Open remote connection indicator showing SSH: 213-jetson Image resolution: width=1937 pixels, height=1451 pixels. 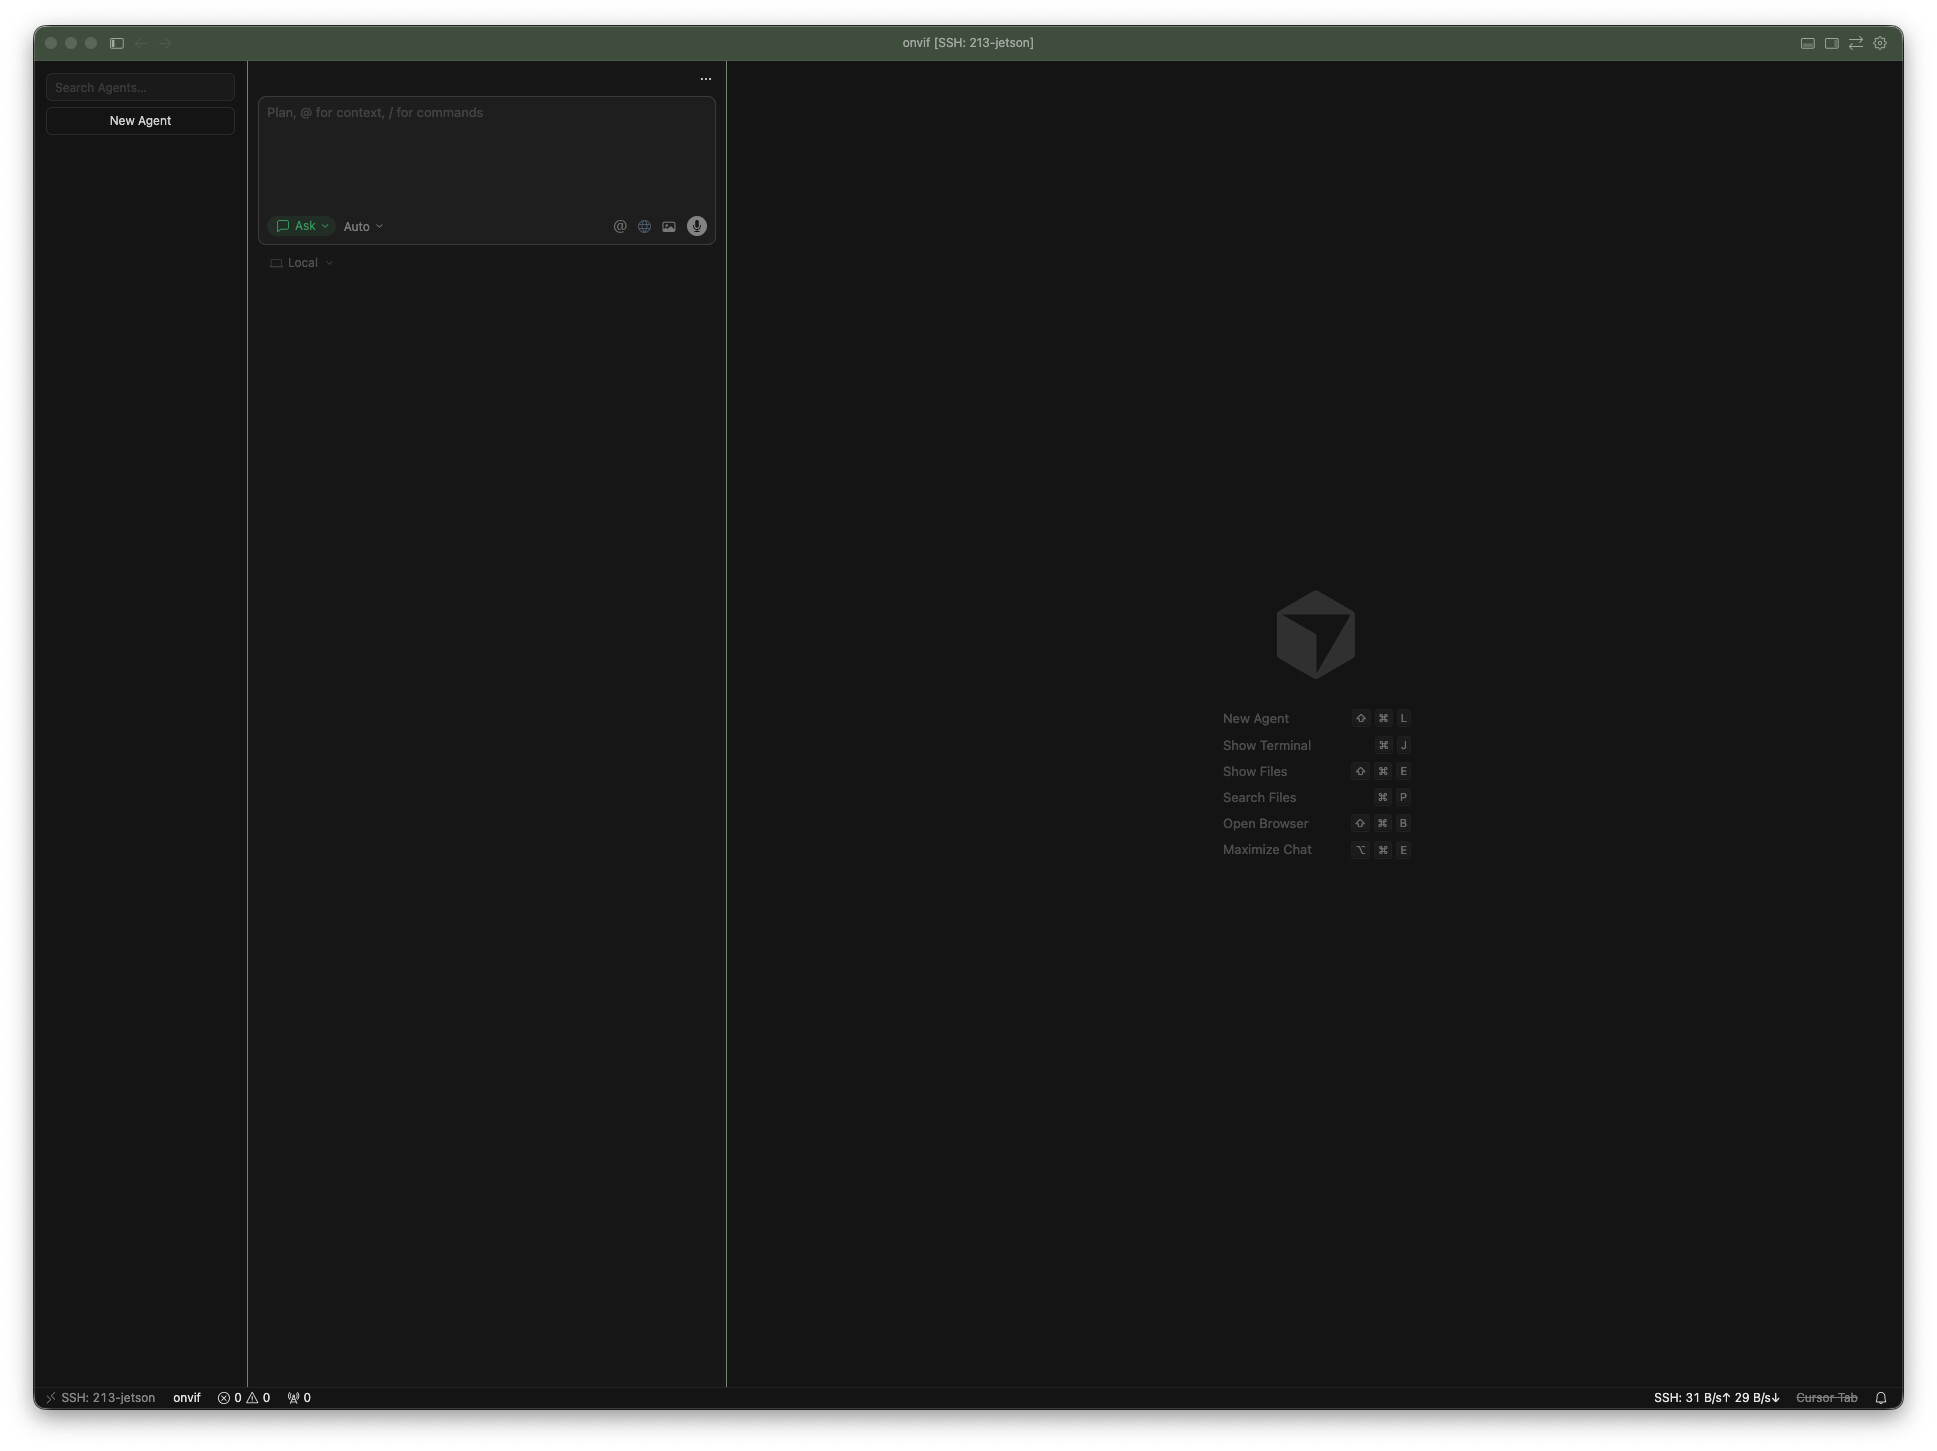[100, 1397]
